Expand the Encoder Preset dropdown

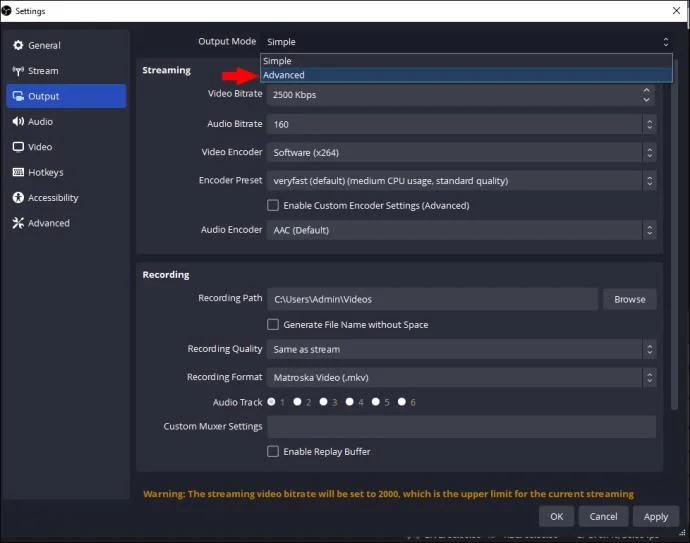[x=461, y=181]
